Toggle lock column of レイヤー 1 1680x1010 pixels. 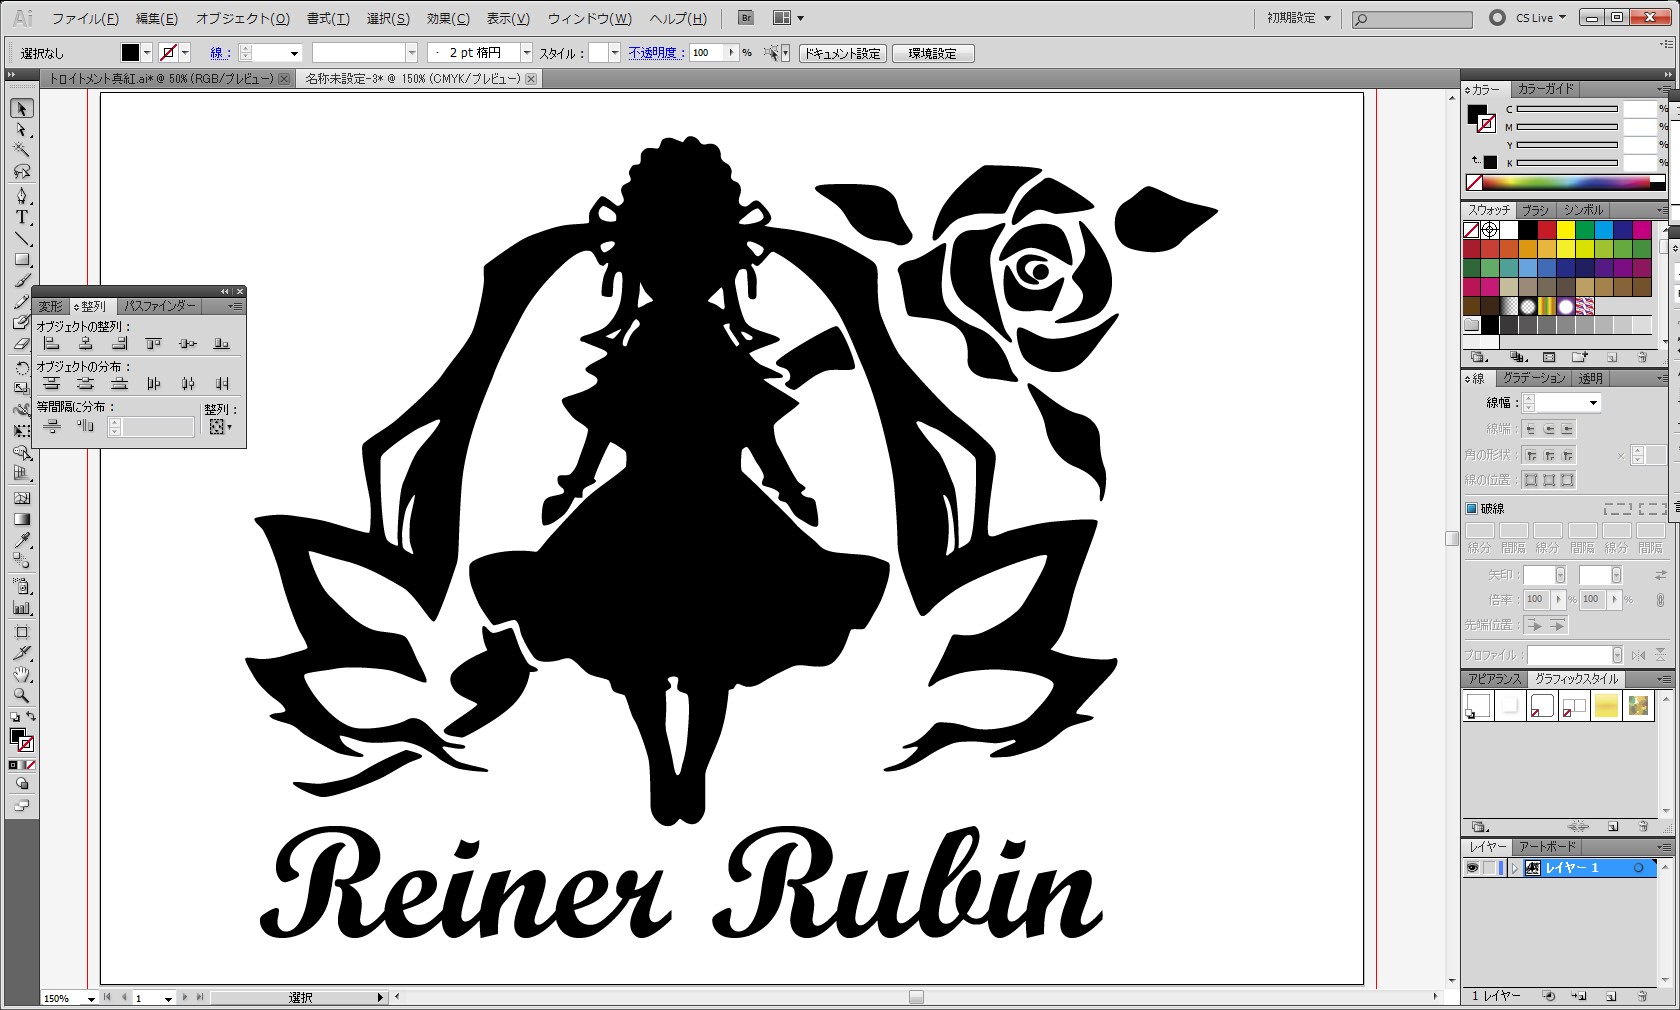(1489, 868)
